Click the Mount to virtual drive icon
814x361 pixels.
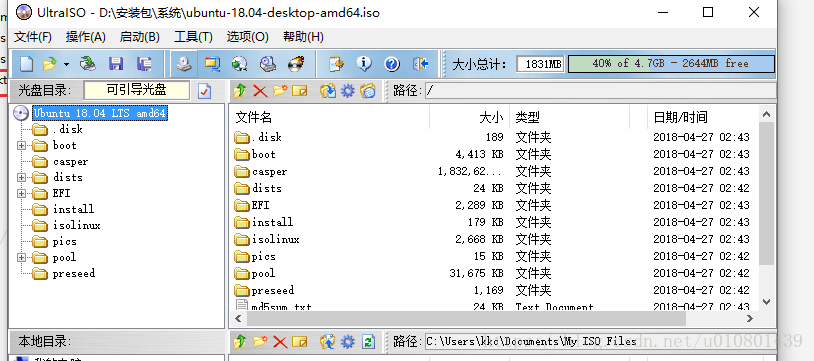[x=268, y=64]
